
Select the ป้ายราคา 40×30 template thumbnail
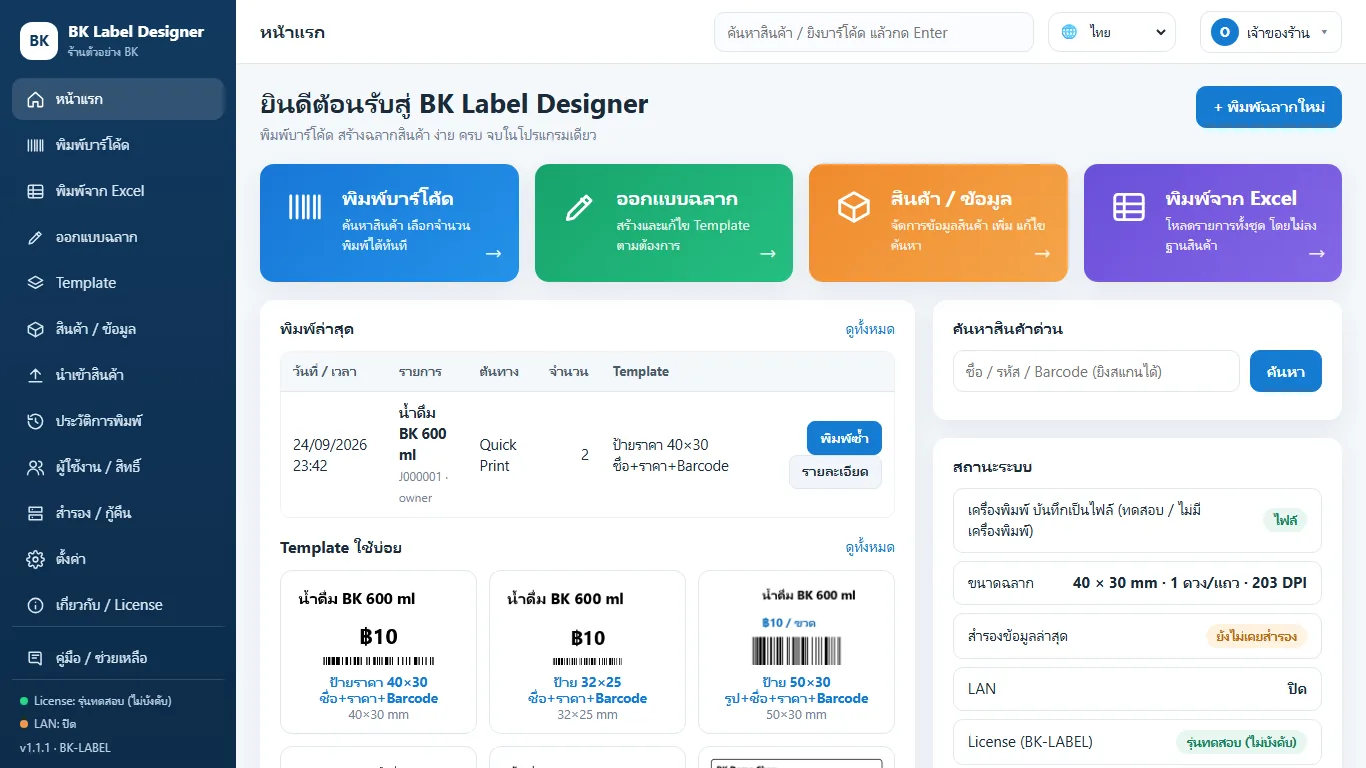tap(378, 652)
